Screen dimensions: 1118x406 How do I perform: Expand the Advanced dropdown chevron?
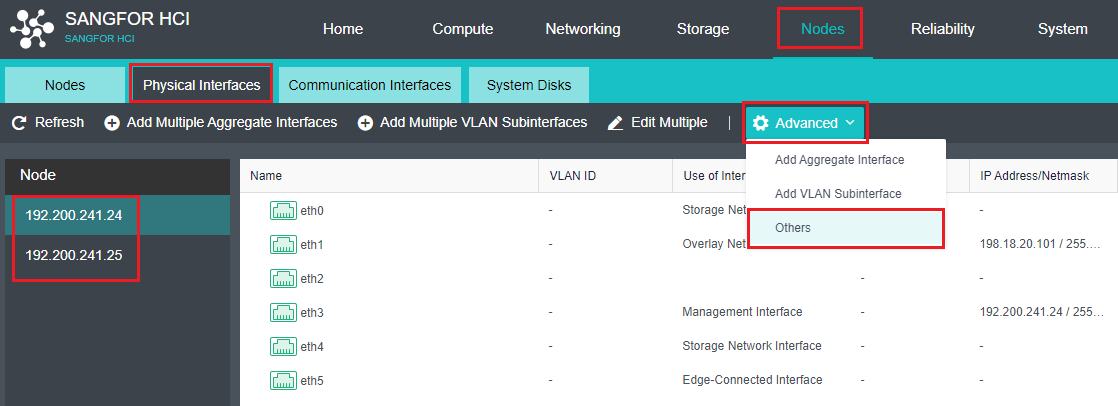(x=850, y=123)
